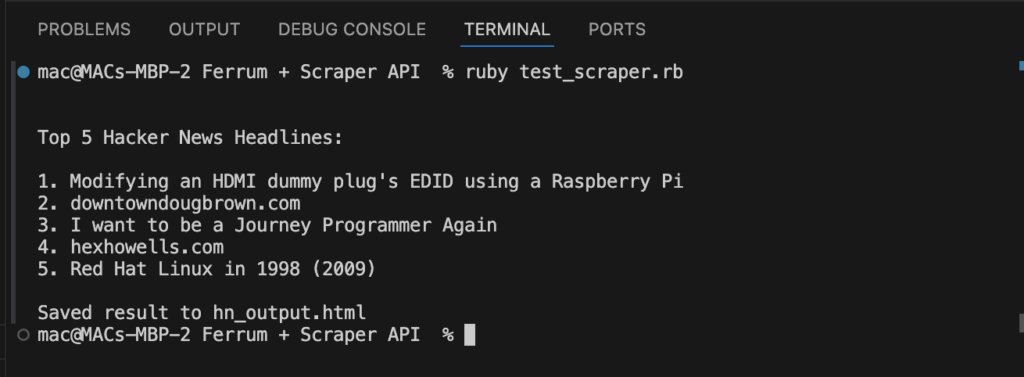This screenshot has height=377, width=1024.
Task: Show the DEBUG CONSOLE tab
Action: [352, 29]
